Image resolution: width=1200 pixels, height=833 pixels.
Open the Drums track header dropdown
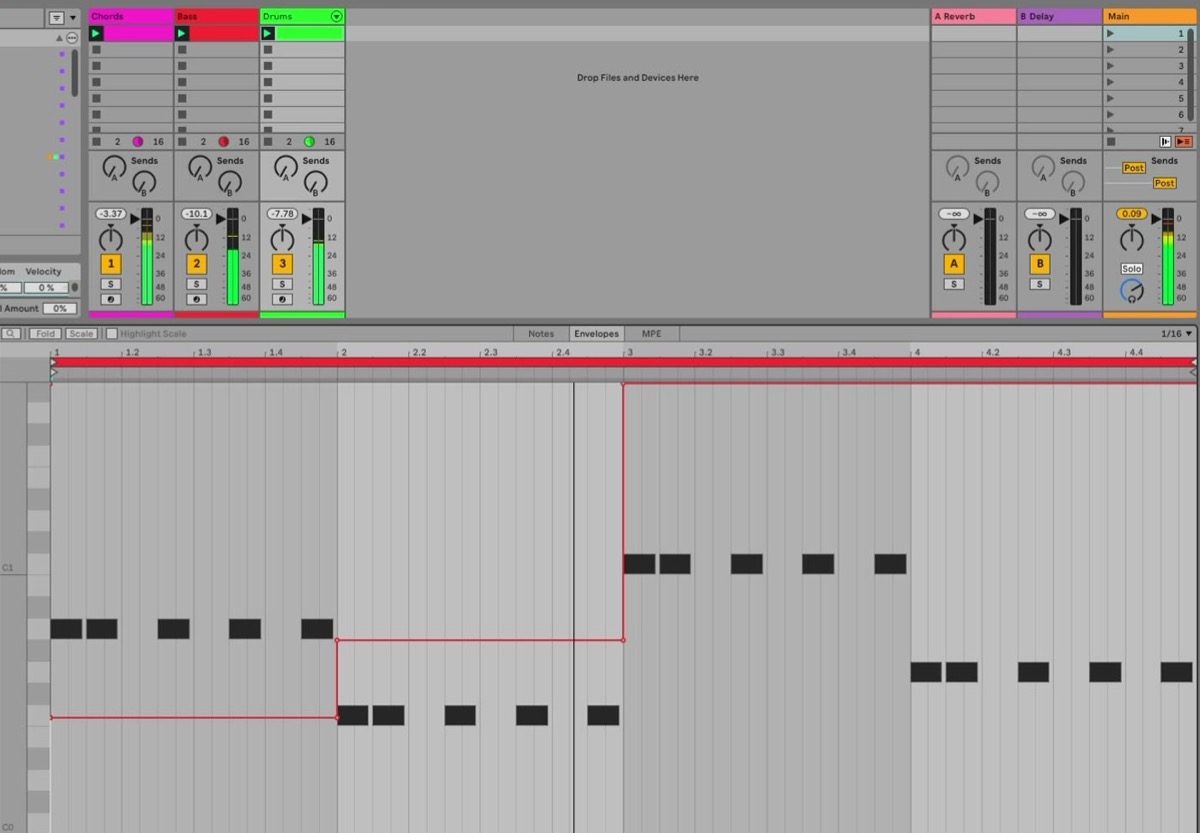click(336, 16)
